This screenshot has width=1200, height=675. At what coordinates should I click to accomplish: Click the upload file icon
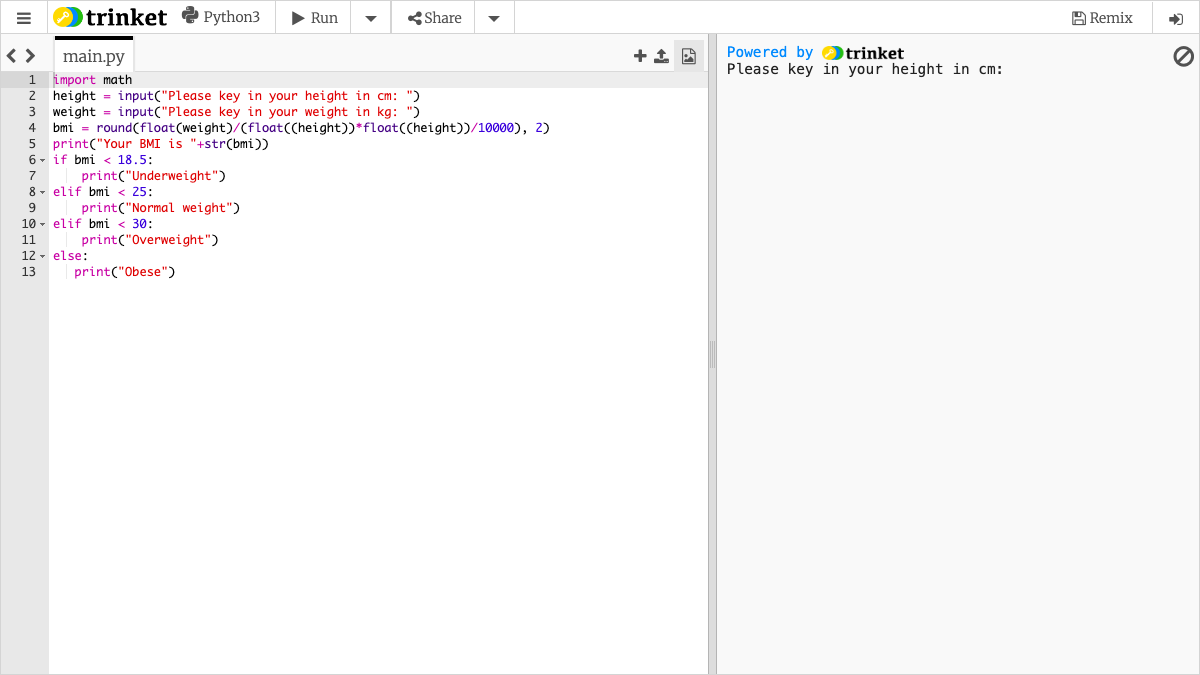[x=662, y=56]
